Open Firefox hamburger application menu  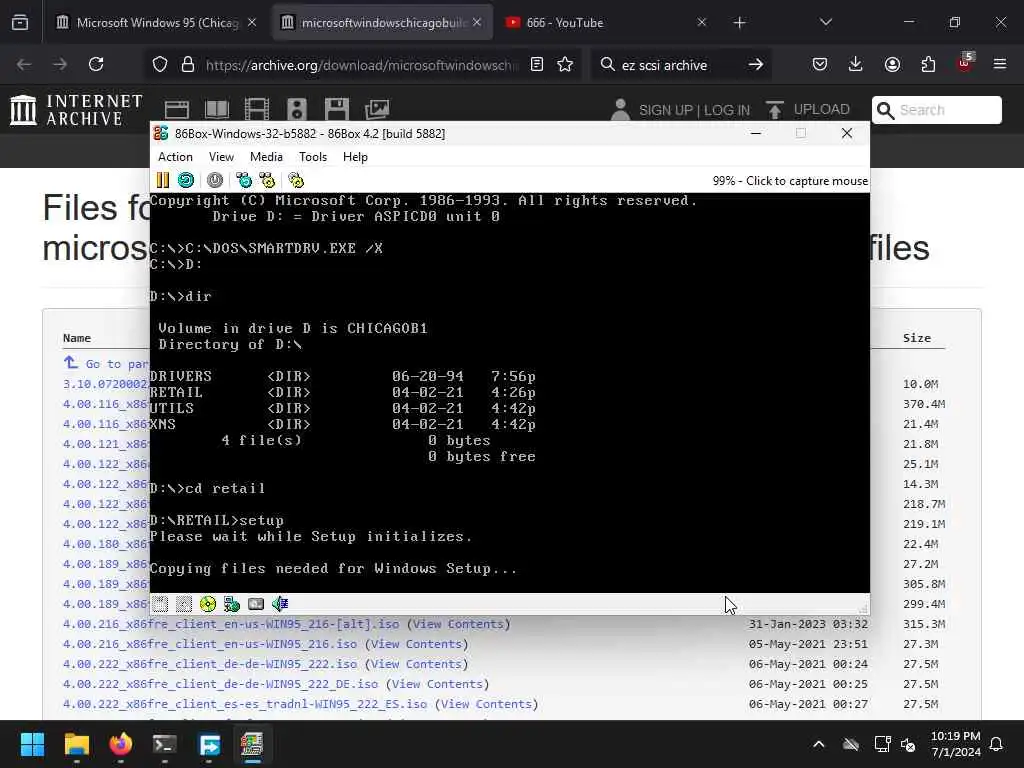click(1000, 64)
